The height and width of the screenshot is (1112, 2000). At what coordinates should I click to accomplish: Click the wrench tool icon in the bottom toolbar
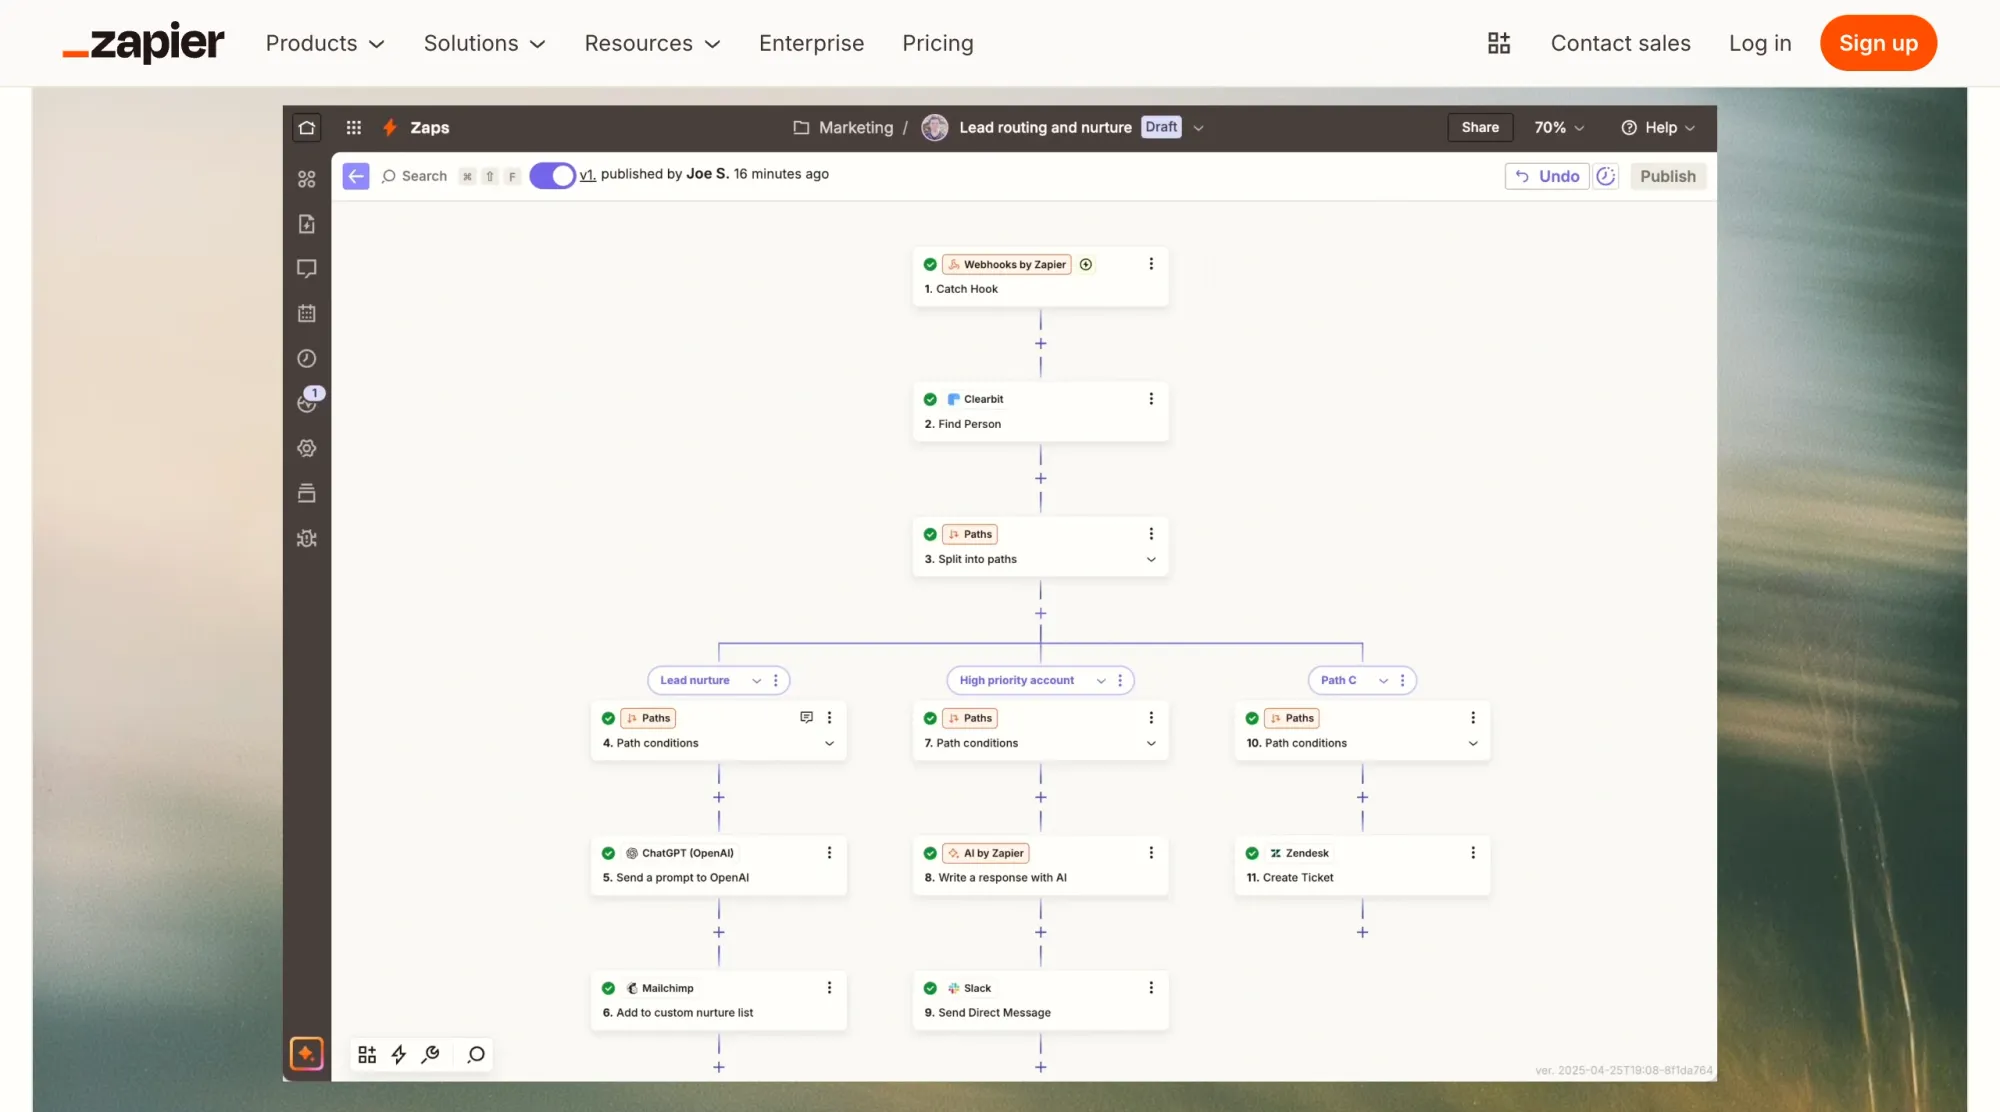pos(431,1054)
